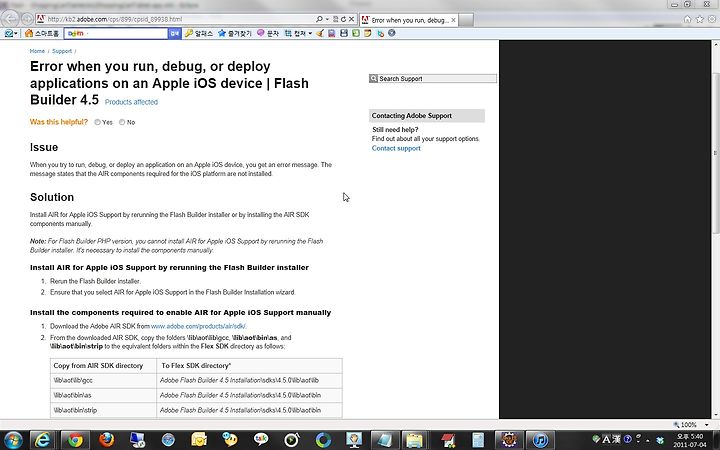Open iTunes in the taskbar
The width and height of the screenshot is (720, 450).
tap(540, 440)
